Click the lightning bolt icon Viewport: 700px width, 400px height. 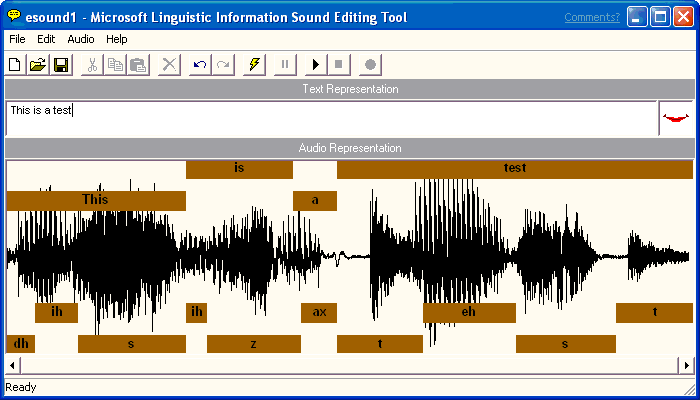tap(254, 65)
